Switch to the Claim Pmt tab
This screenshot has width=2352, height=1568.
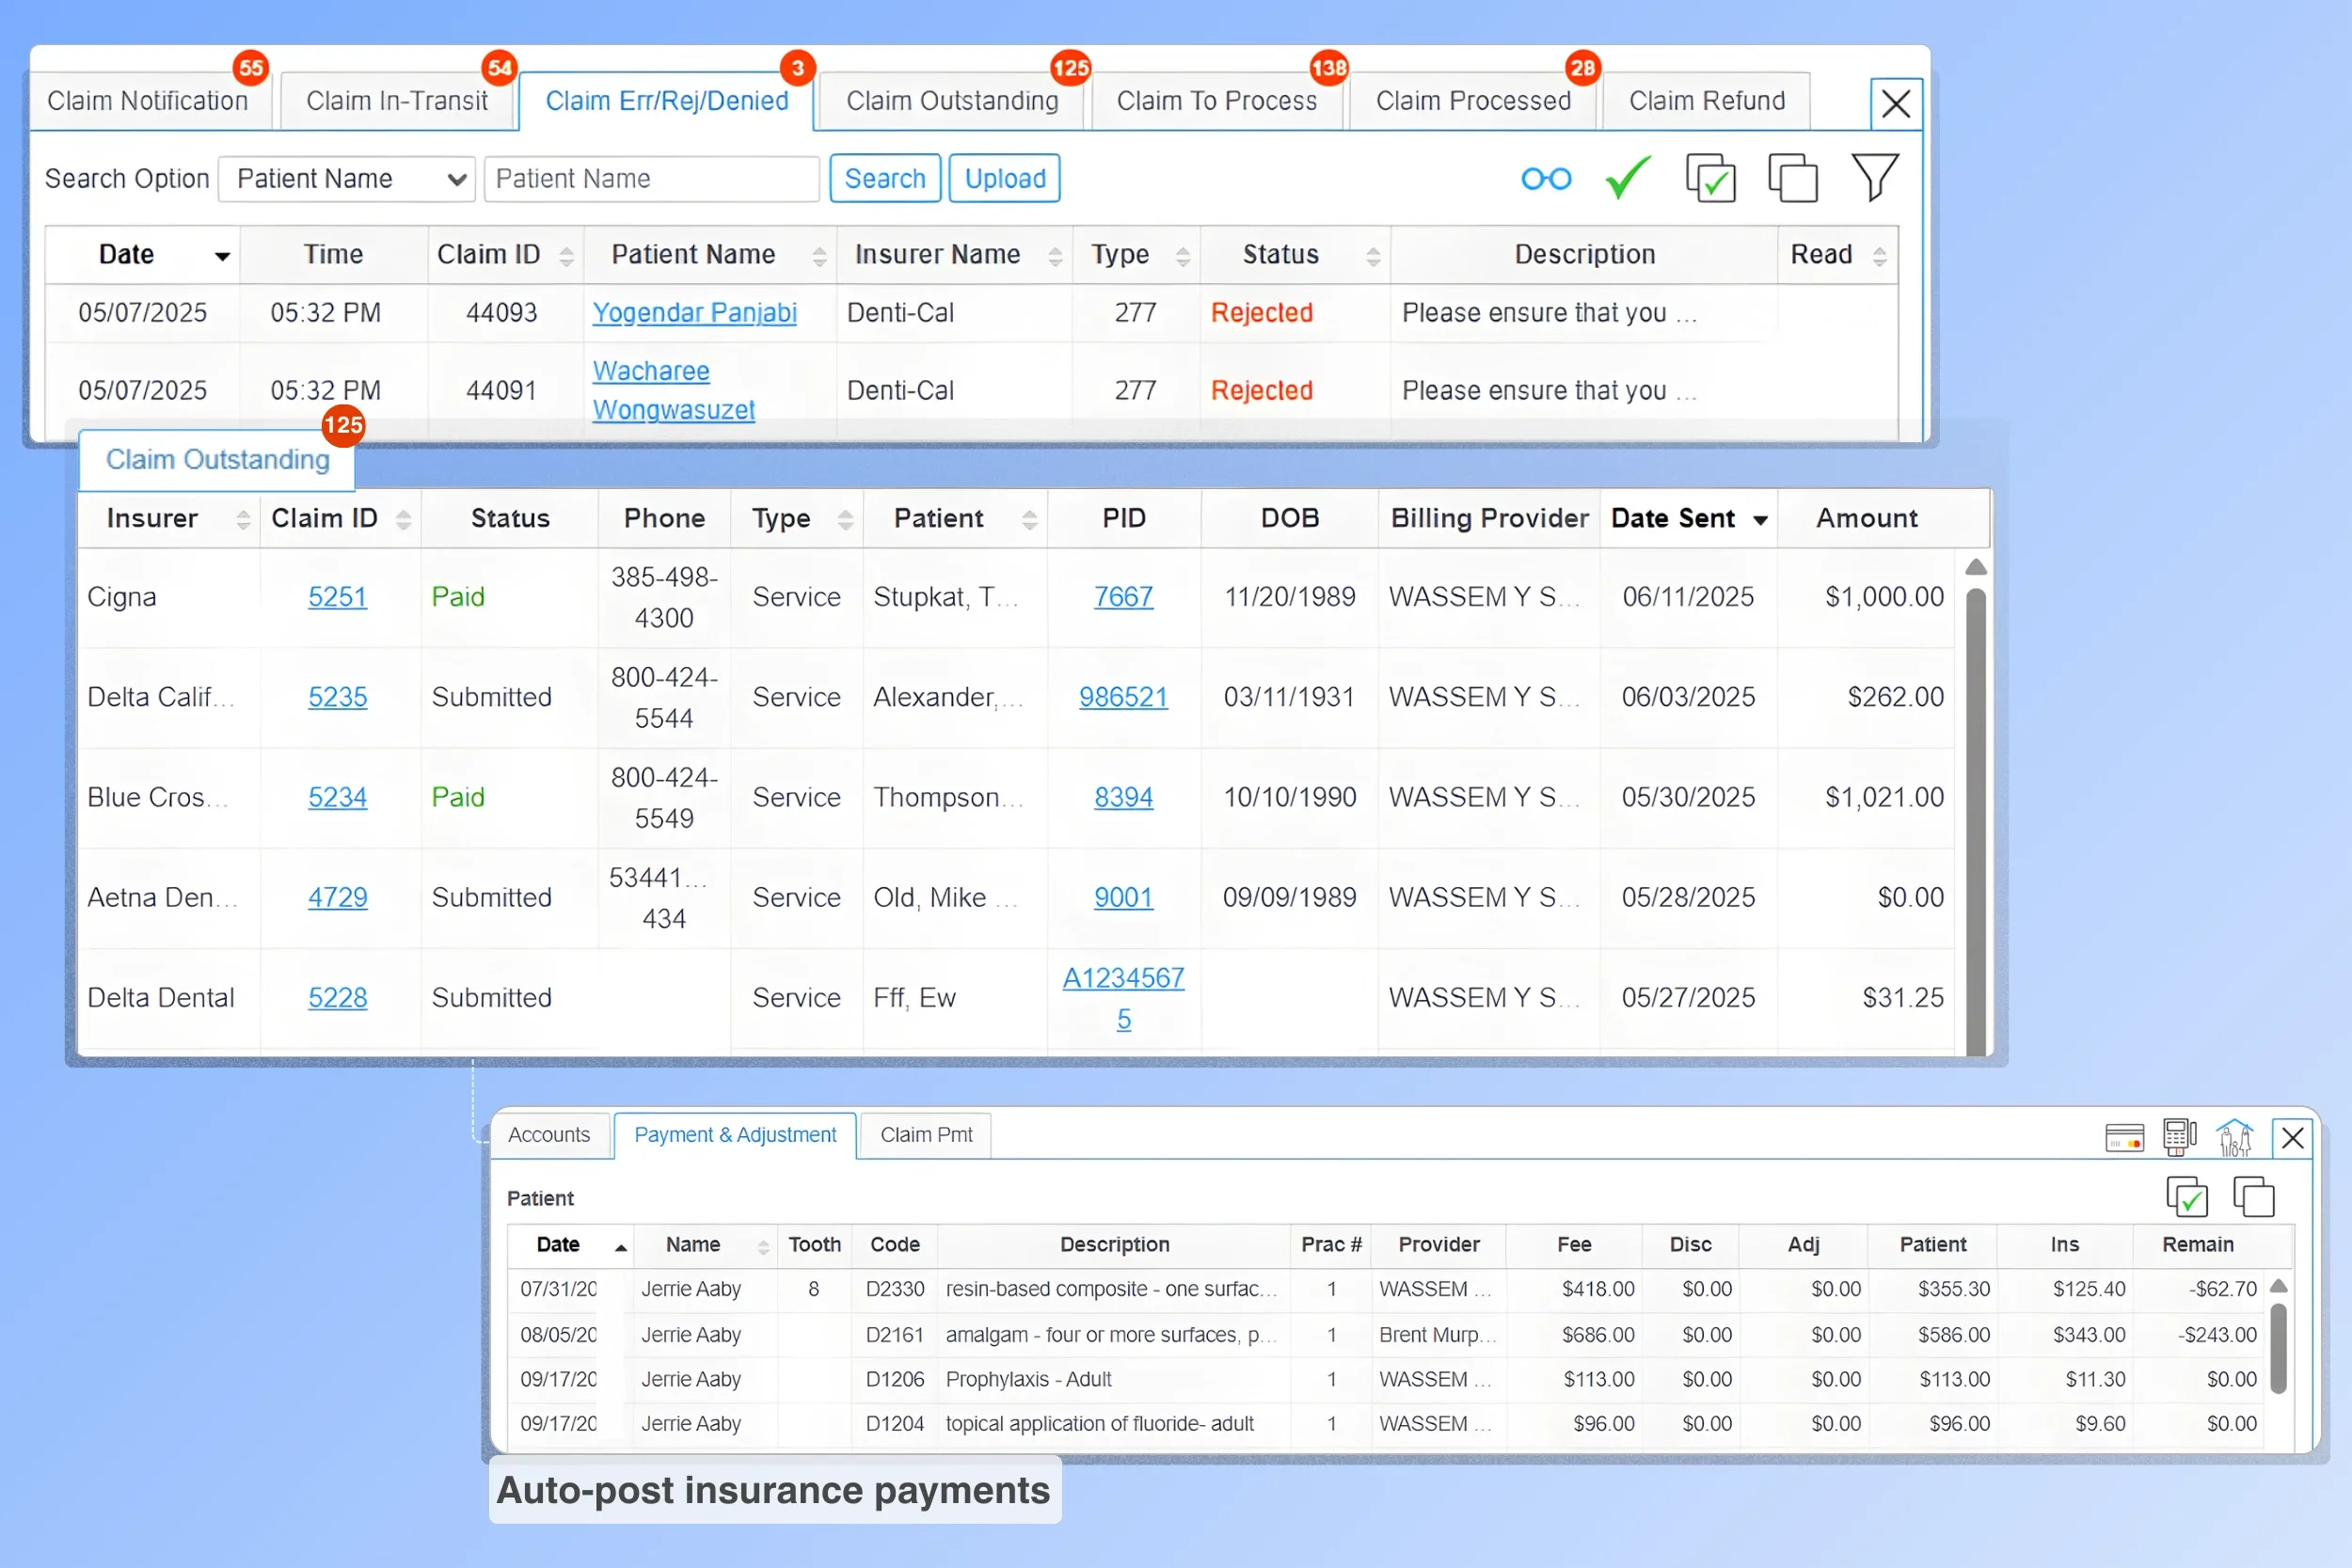[925, 1134]
